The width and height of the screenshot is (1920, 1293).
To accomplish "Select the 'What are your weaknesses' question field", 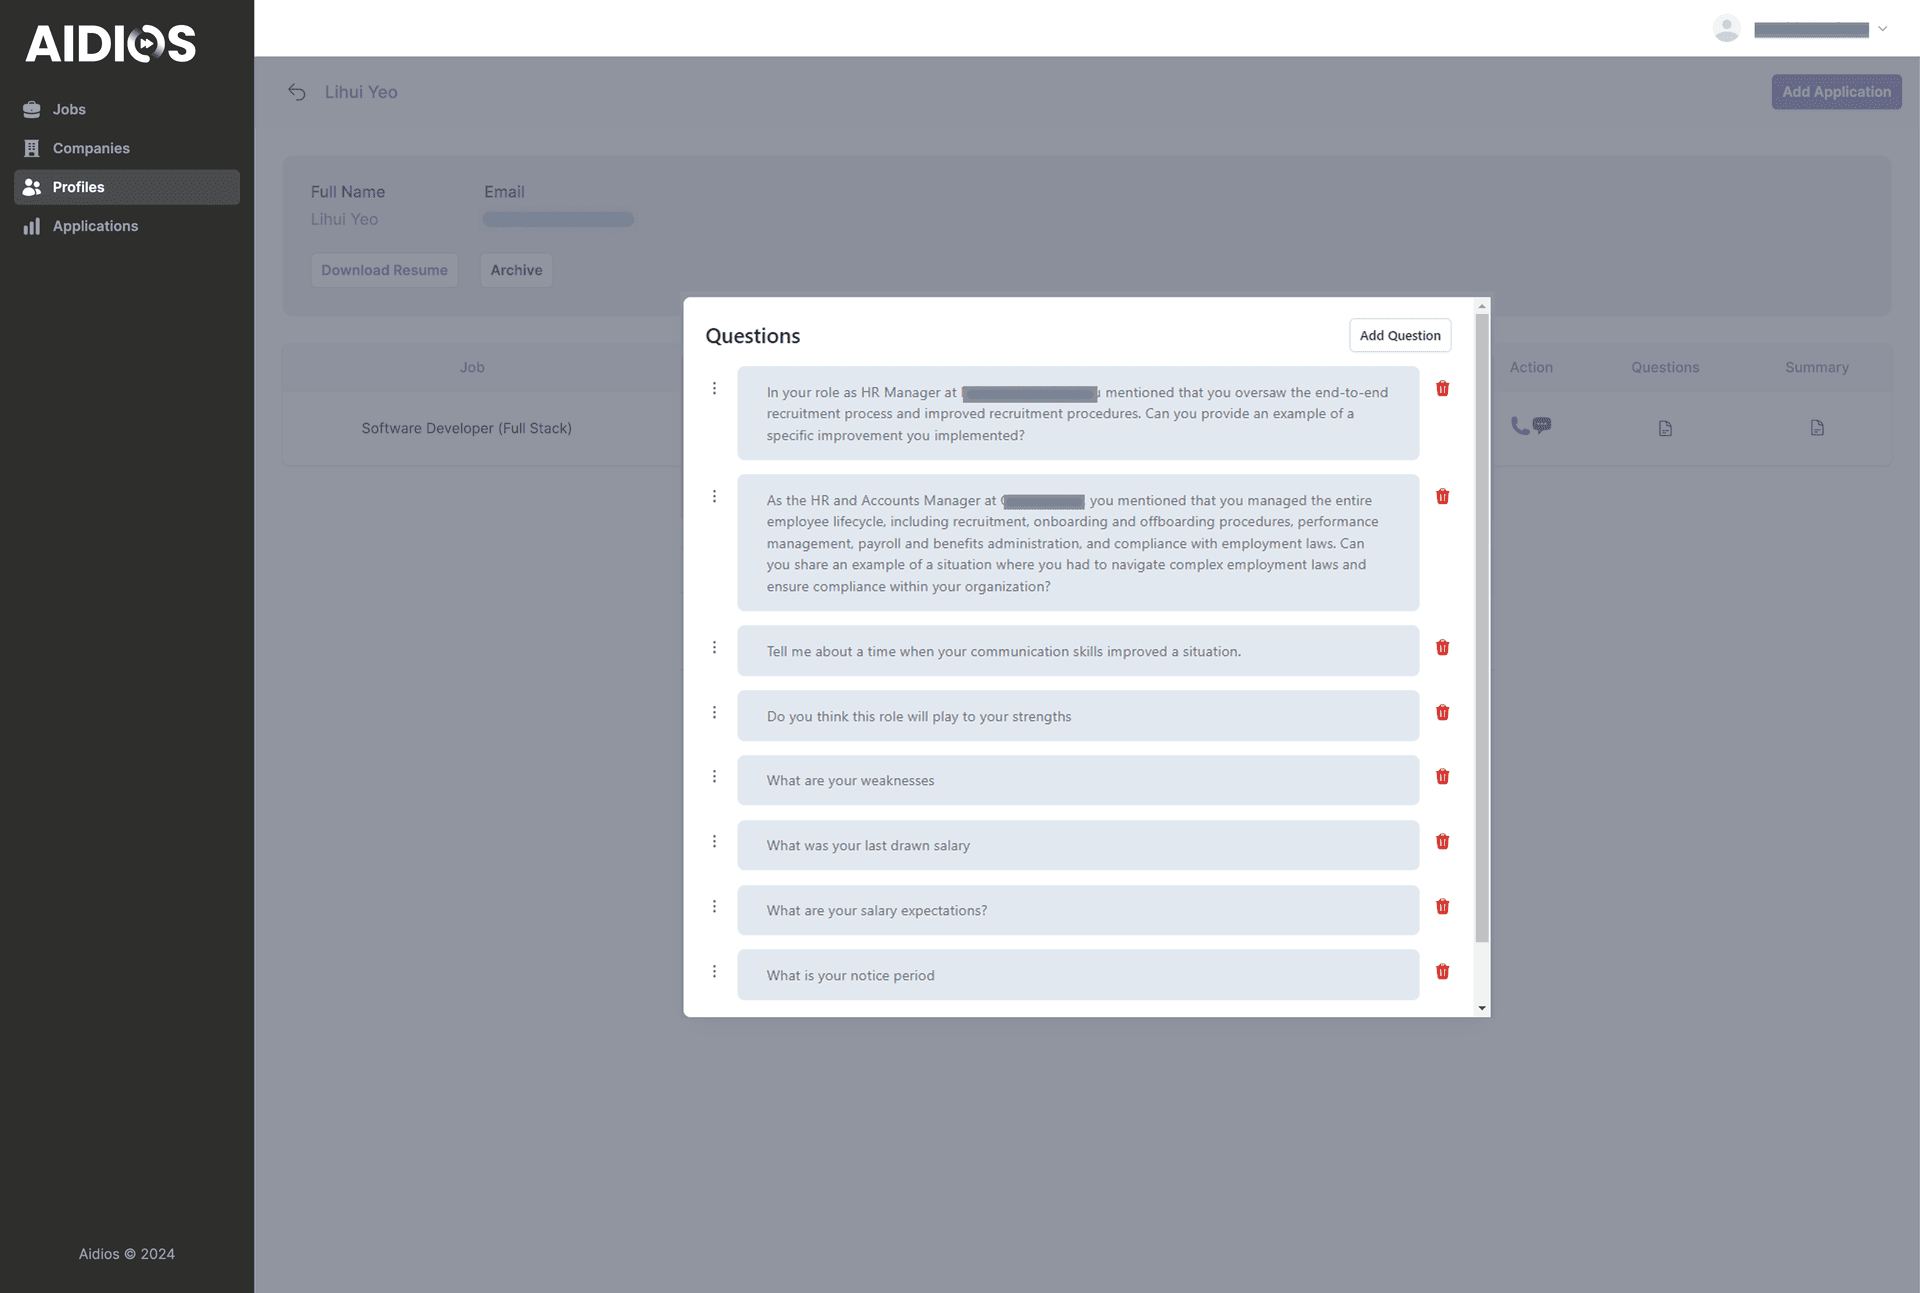I will click(1077, 781).
